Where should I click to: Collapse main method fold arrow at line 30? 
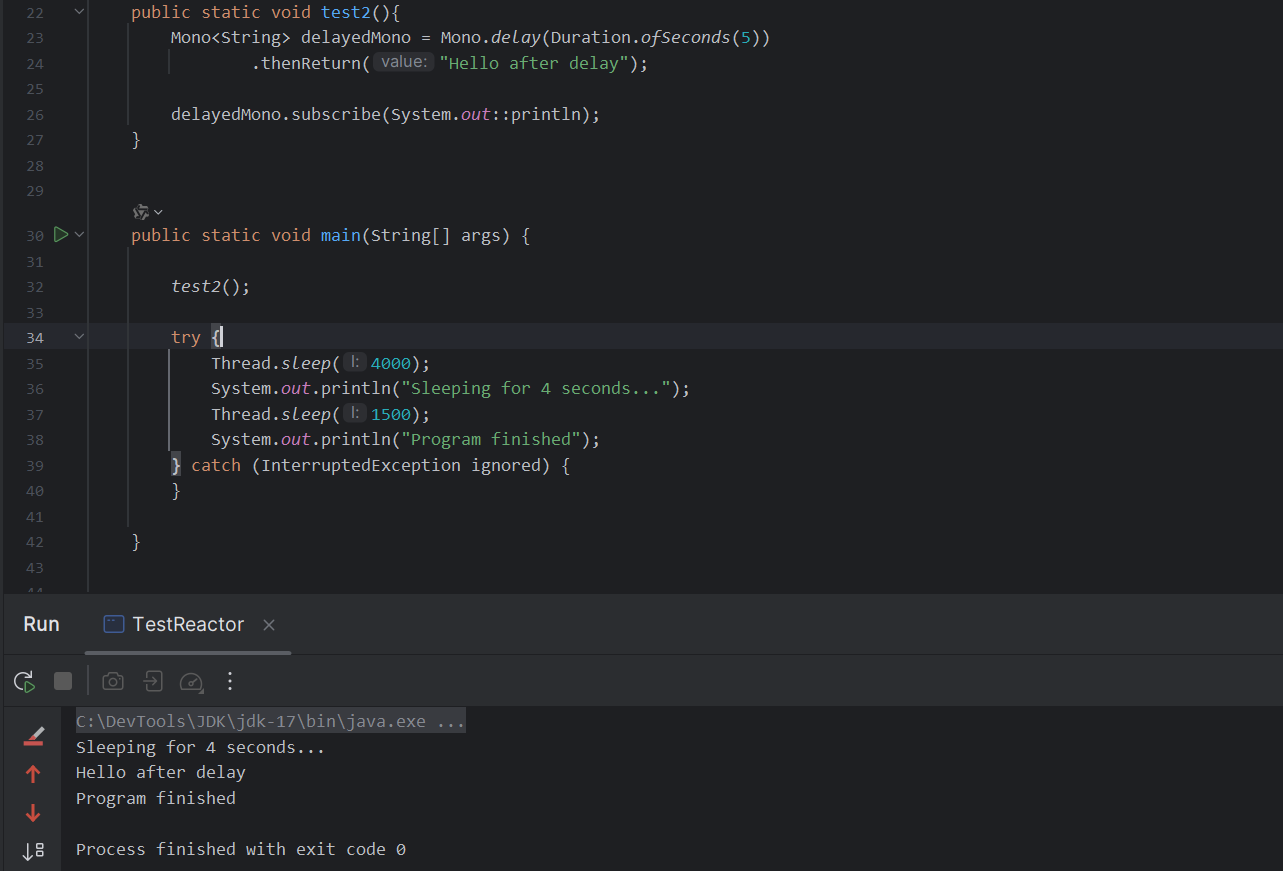pyautogui.click(x=79, y=235)
